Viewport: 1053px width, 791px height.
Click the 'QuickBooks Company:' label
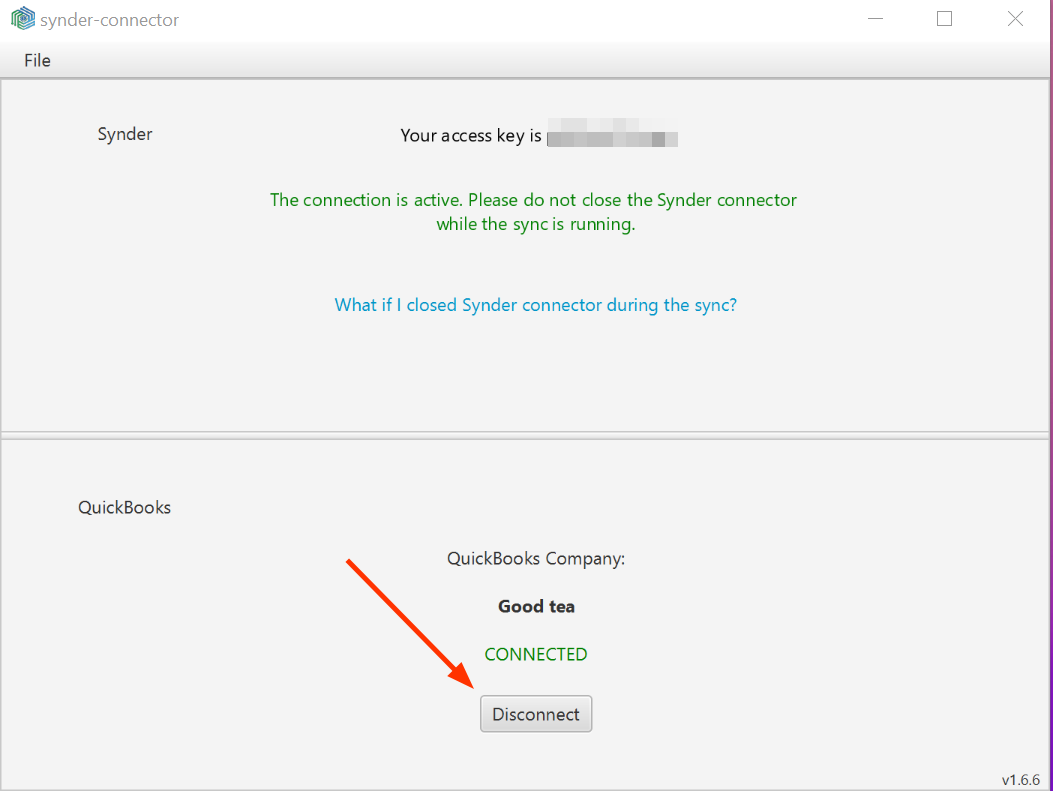pos(536,559)
